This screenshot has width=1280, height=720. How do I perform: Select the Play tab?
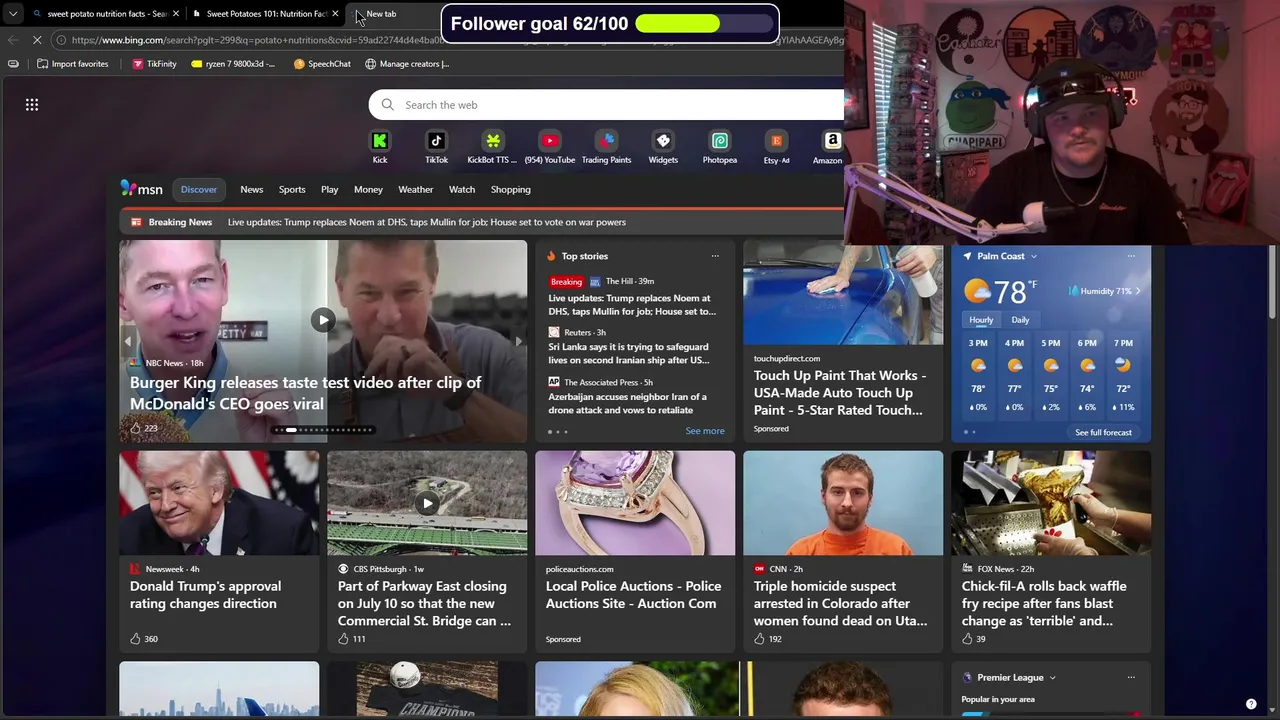[x=329, y=189]
